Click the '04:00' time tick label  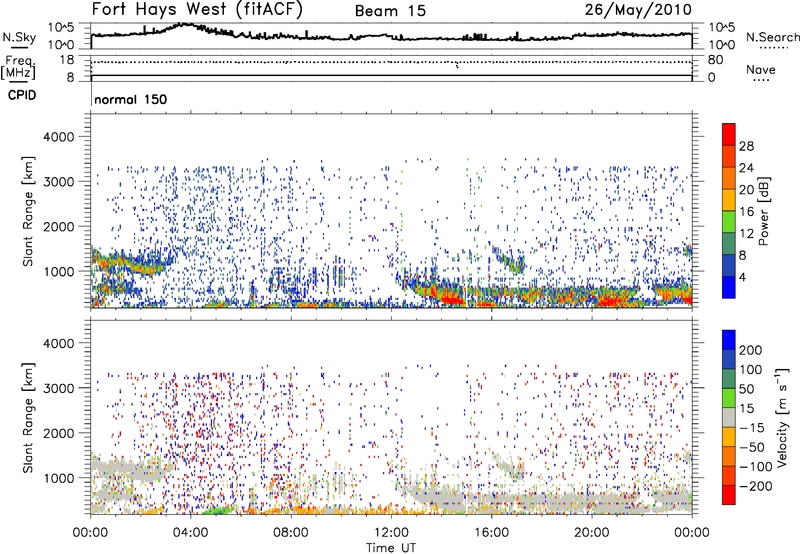[x=190, y=533]
